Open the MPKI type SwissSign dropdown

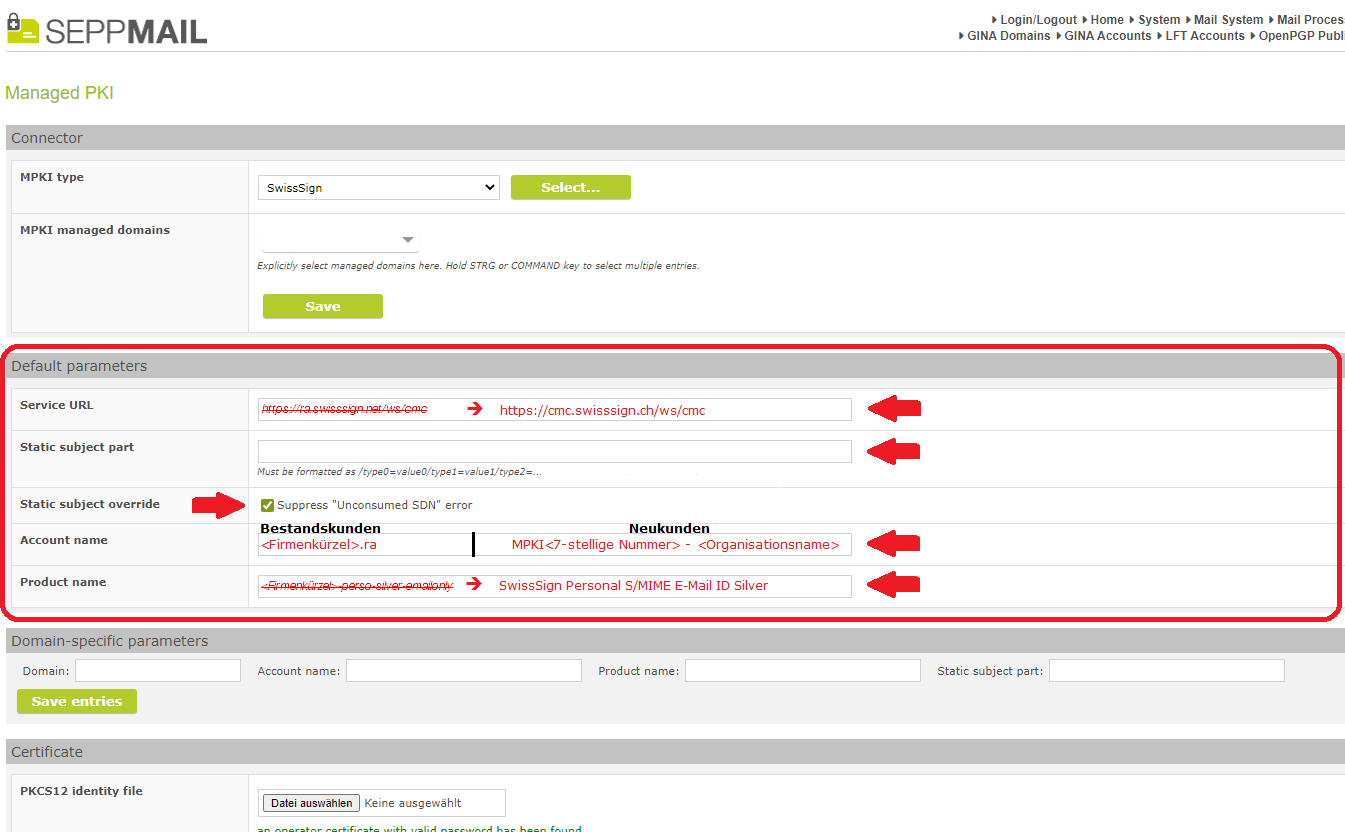(378, 187)
